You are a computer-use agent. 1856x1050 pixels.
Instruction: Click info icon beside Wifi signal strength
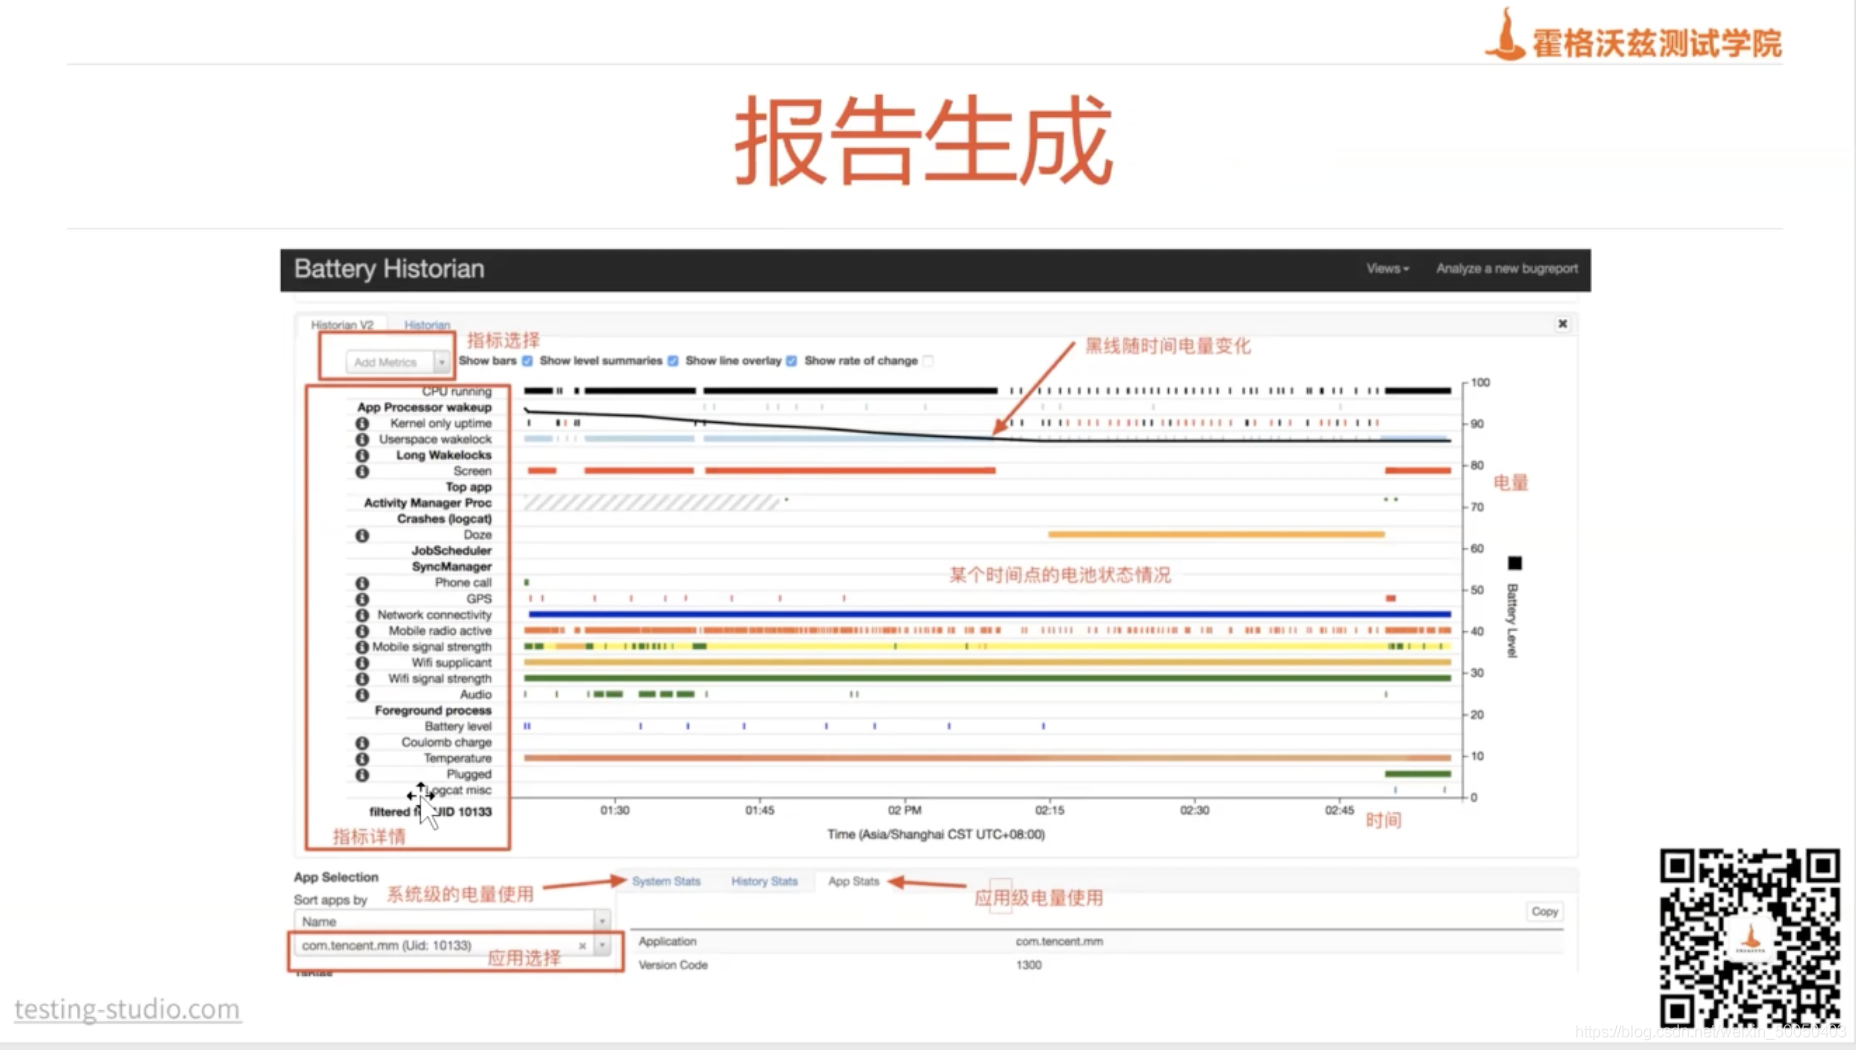362,679
